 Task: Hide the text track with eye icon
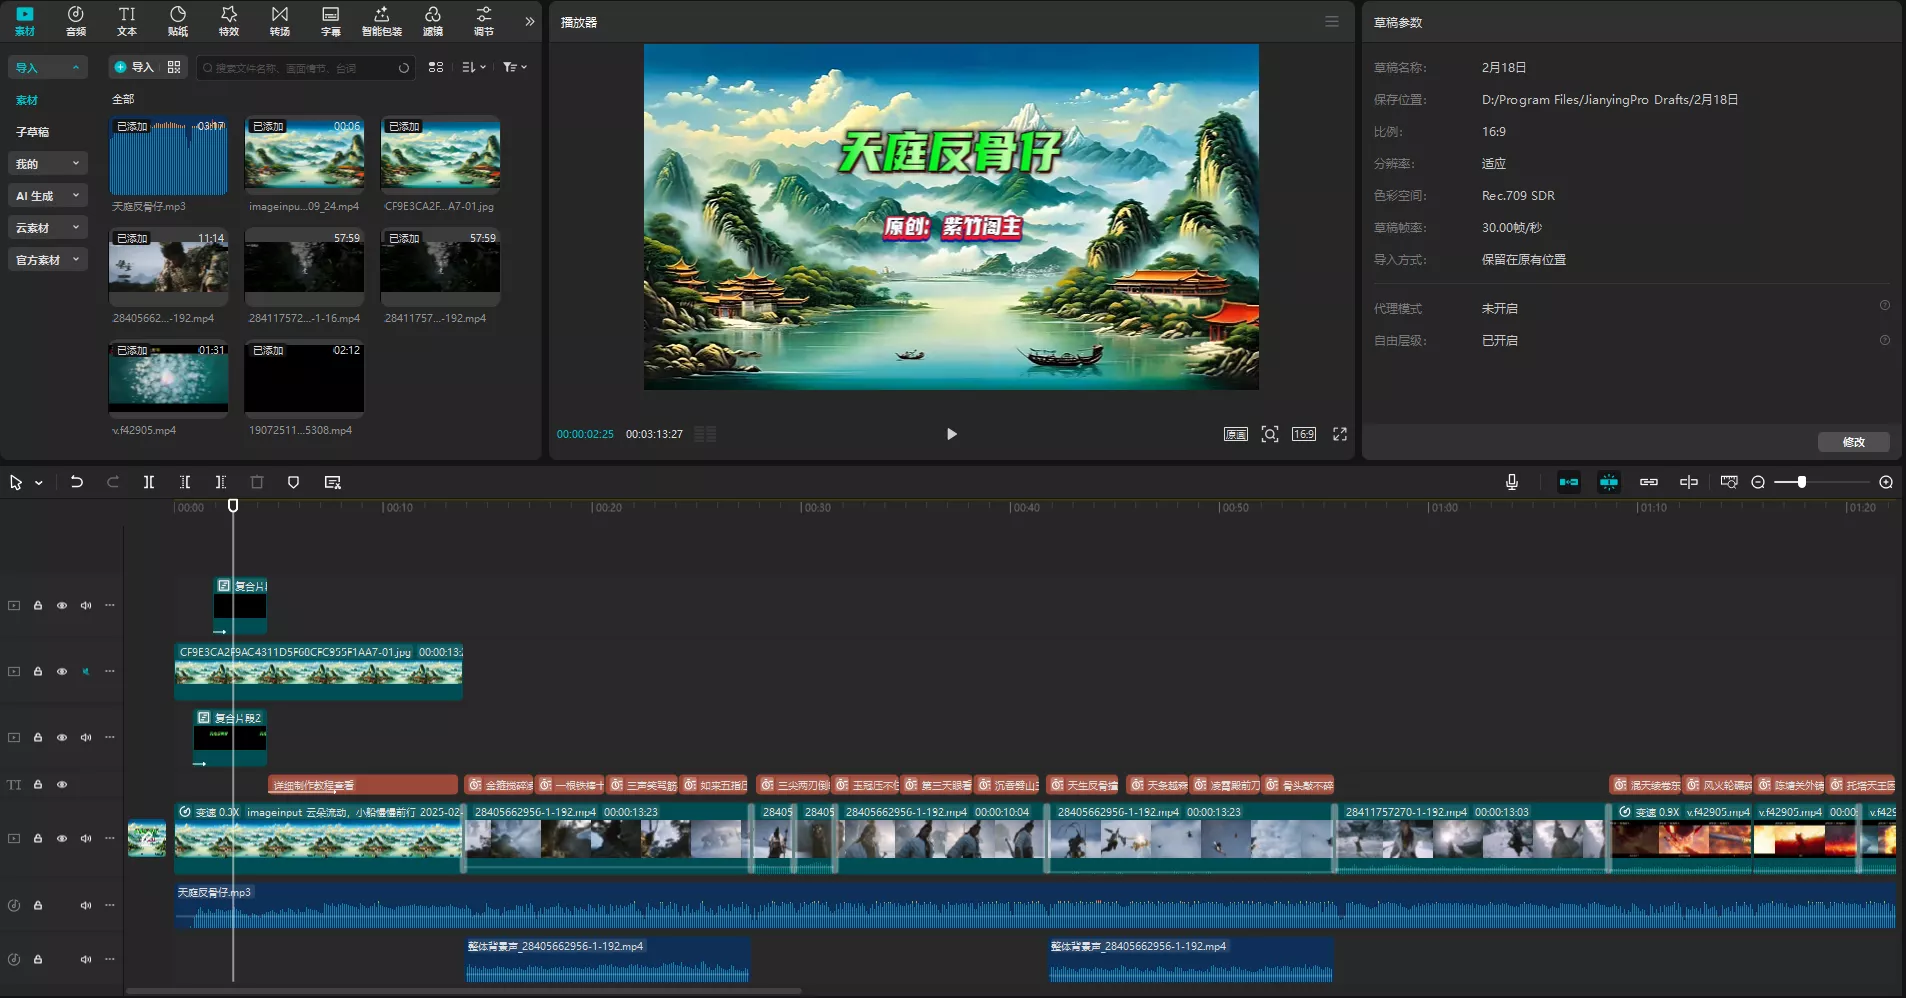click(x=62, y=784)
